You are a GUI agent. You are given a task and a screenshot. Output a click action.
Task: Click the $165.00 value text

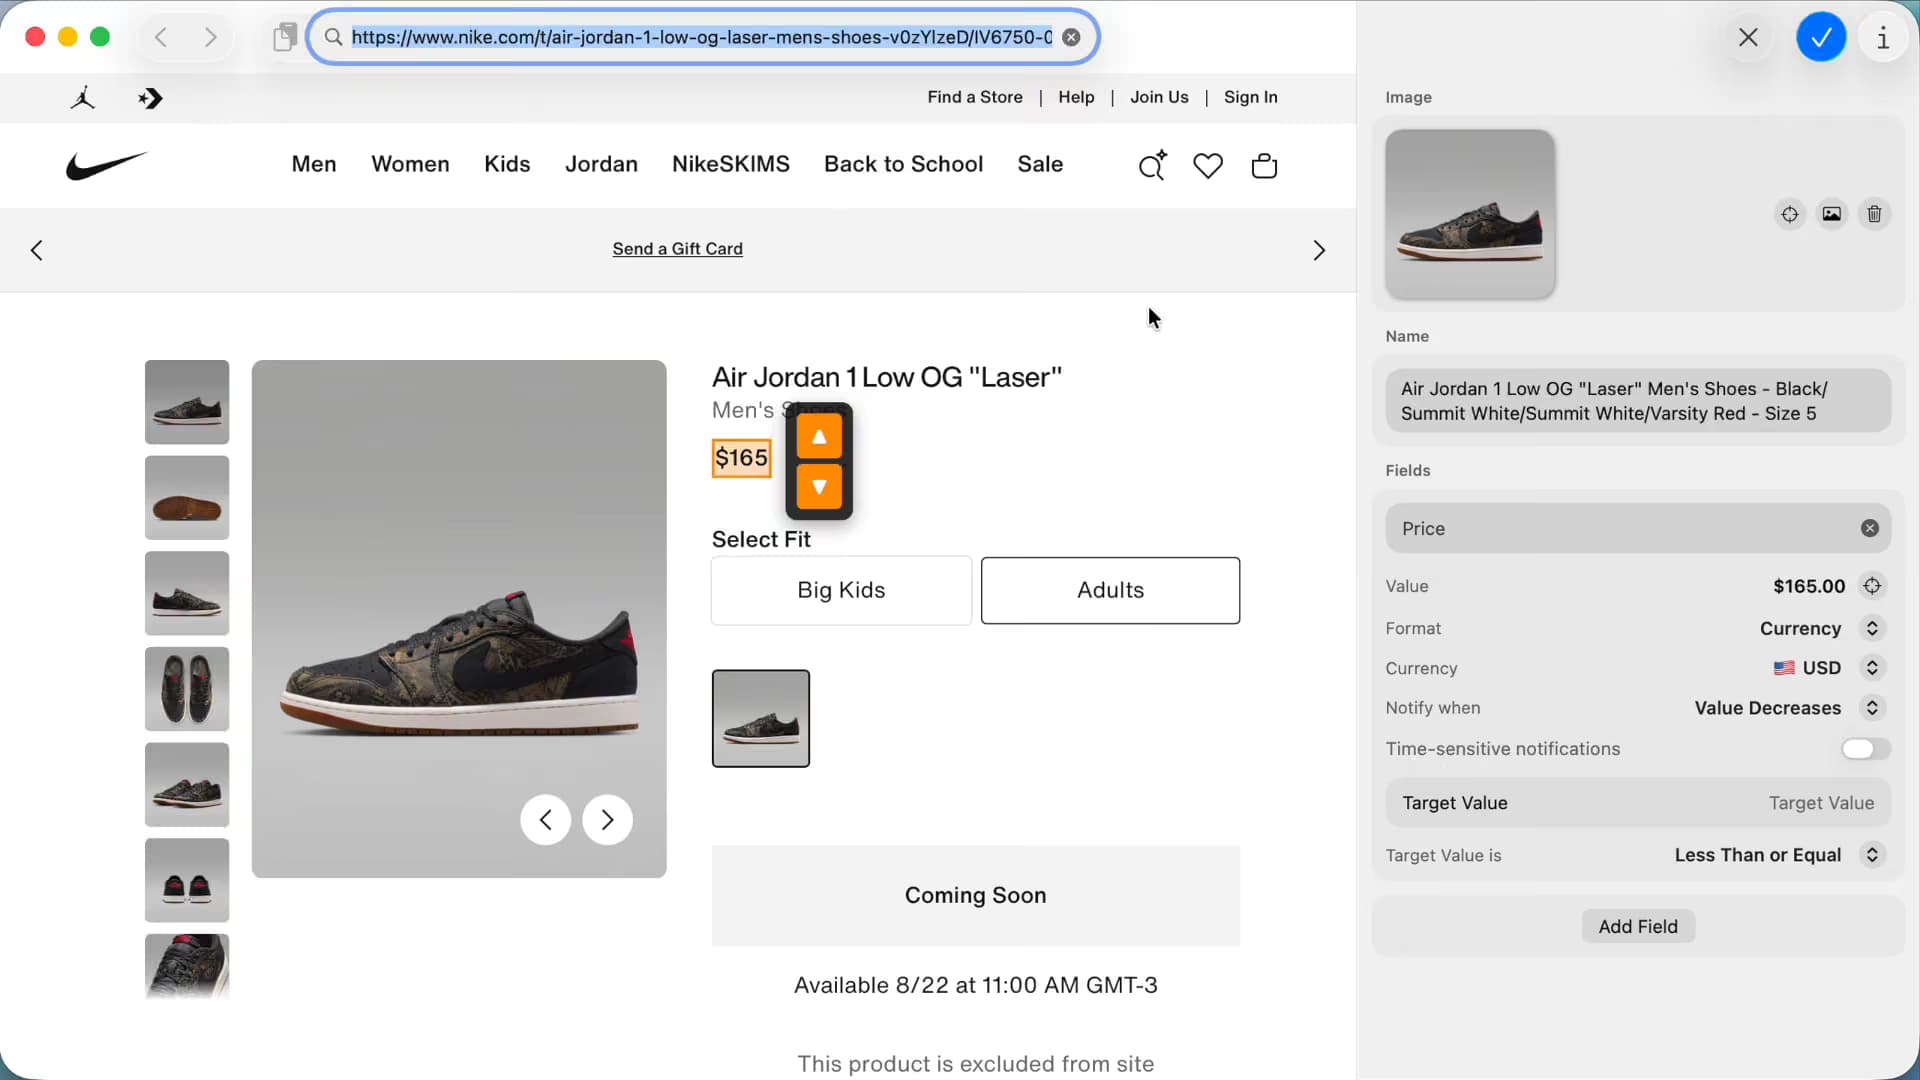[1809, 586]
